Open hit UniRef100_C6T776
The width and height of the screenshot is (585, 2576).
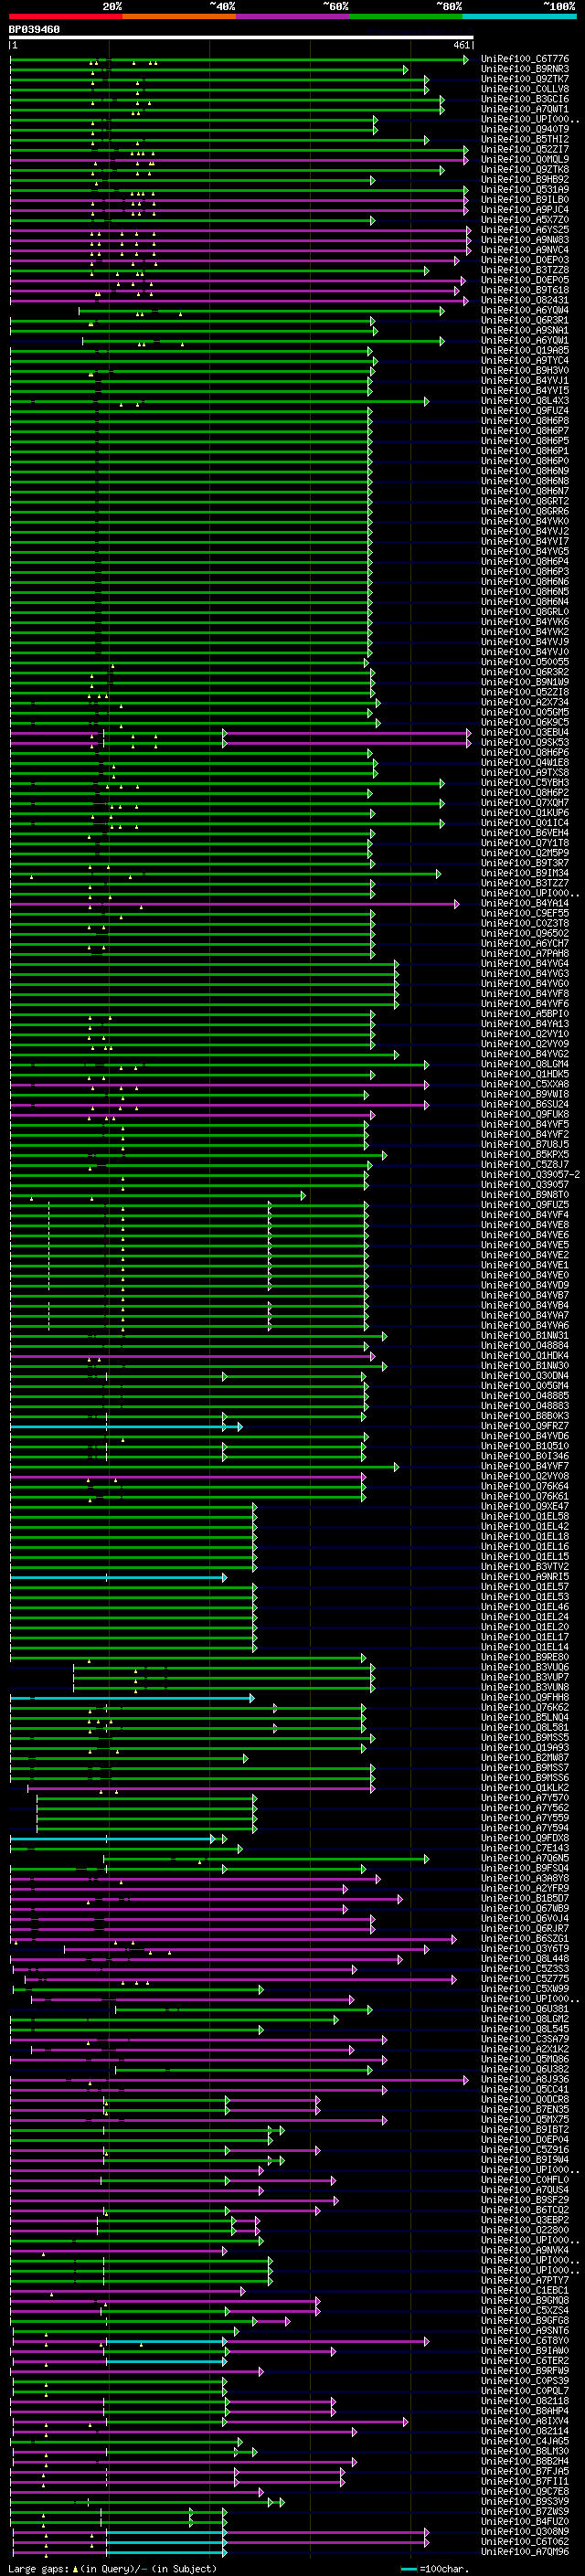pos(525,59)
